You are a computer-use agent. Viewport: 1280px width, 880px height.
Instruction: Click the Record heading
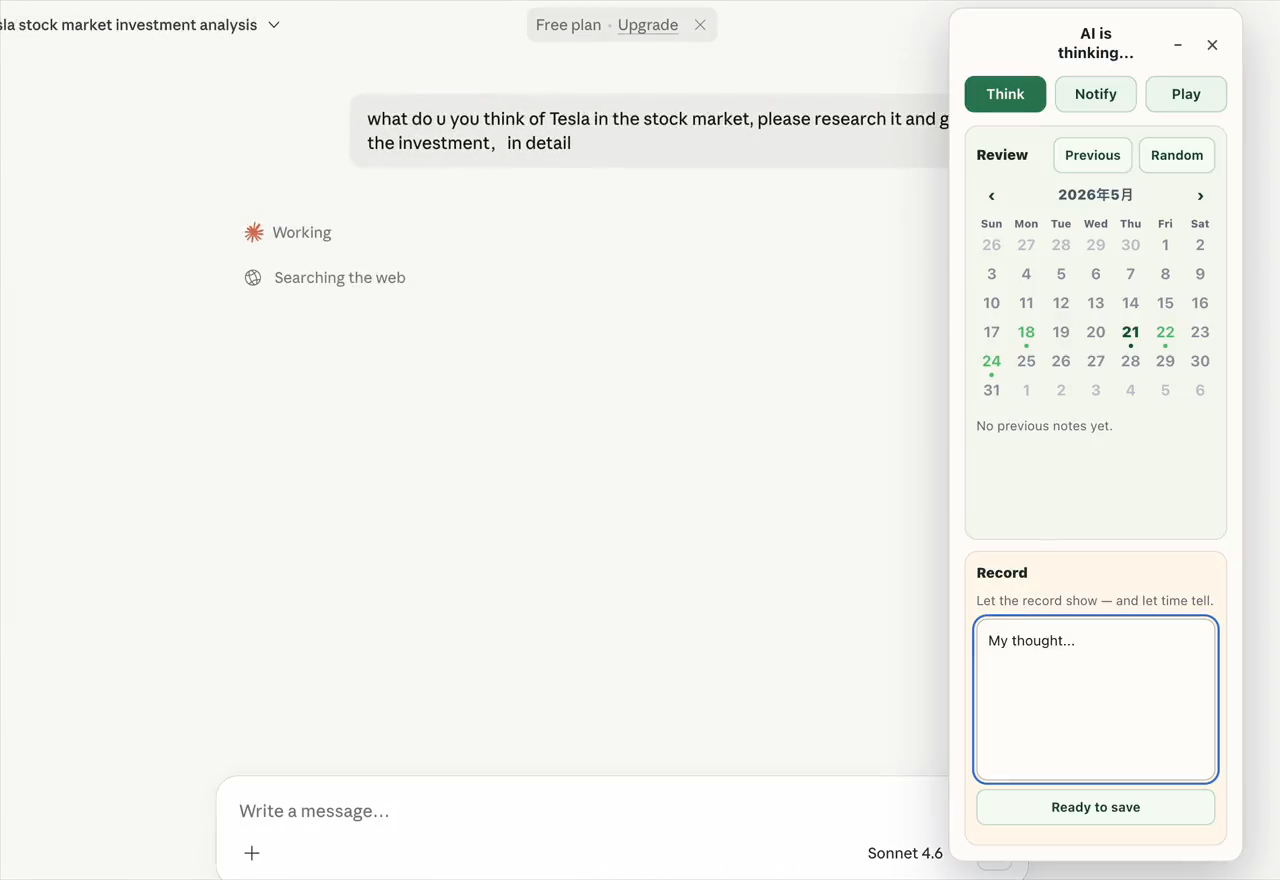[x=1002, y=573]
